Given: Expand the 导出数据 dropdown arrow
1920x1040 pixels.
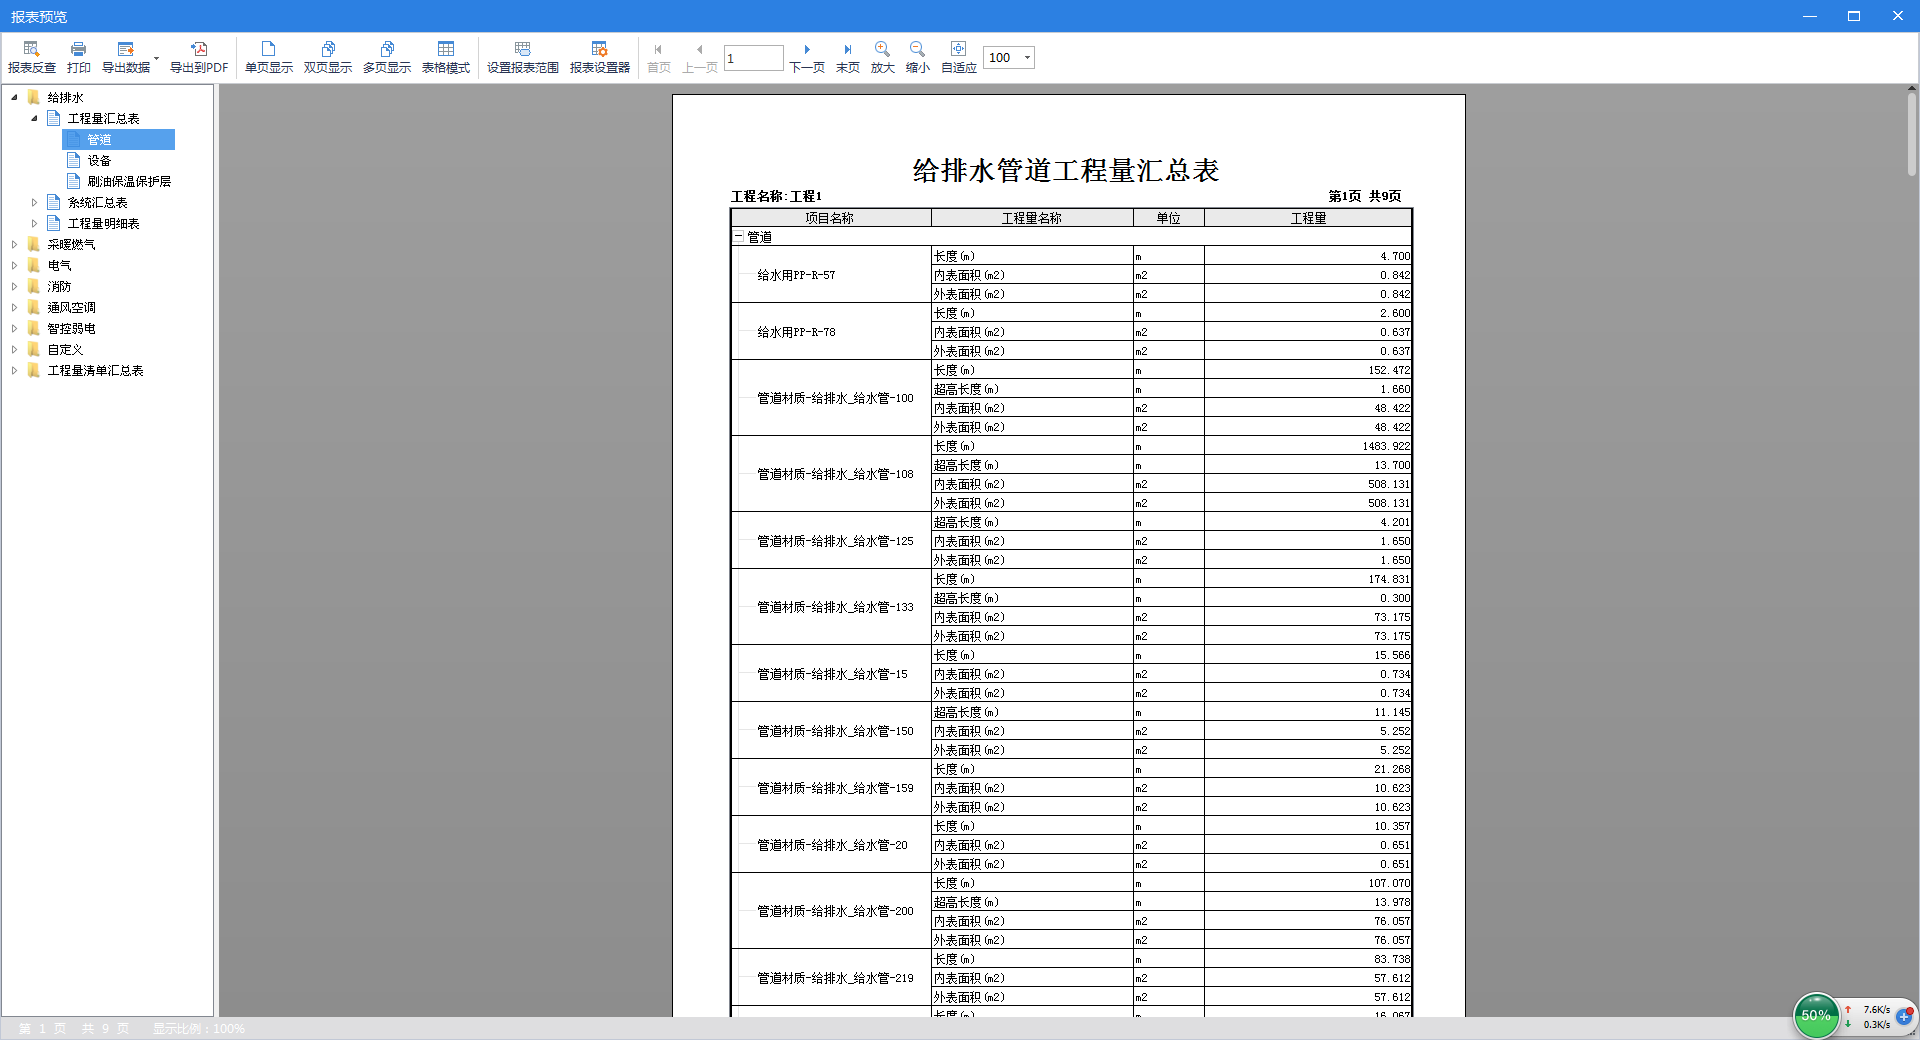Looking at the screenshot, I should (157, 58).
